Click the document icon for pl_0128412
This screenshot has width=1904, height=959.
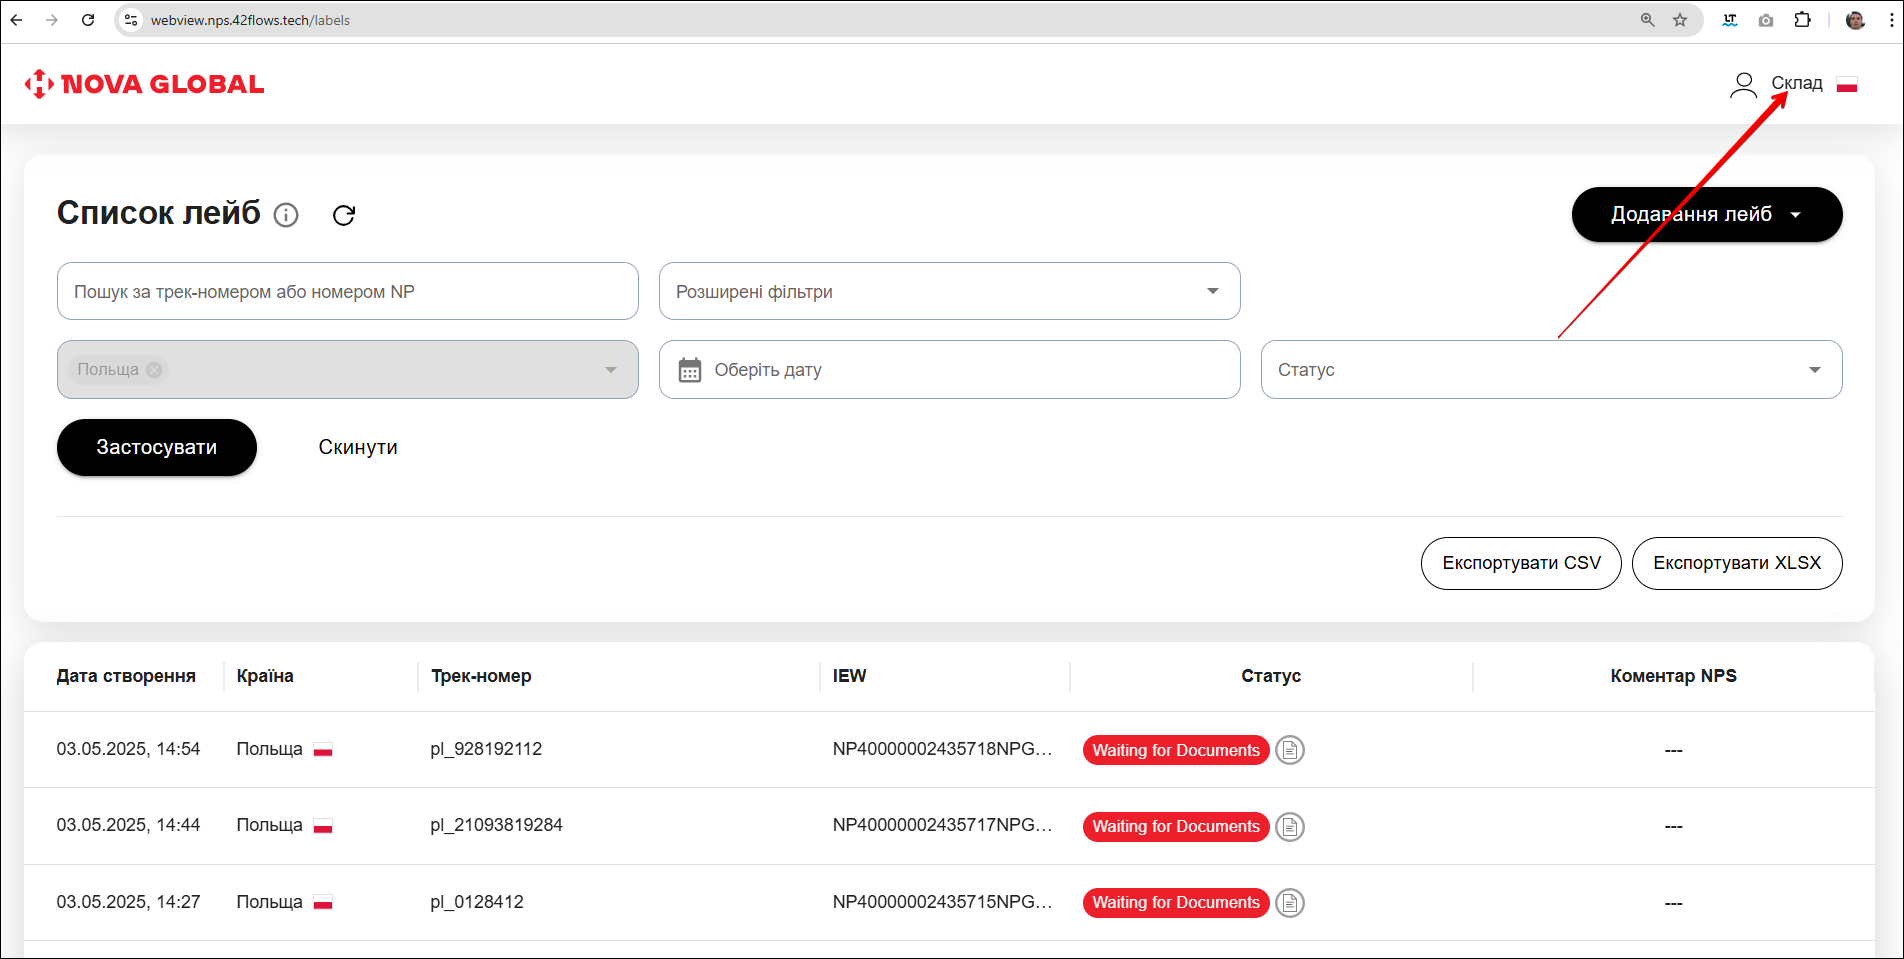point(1290,903)
